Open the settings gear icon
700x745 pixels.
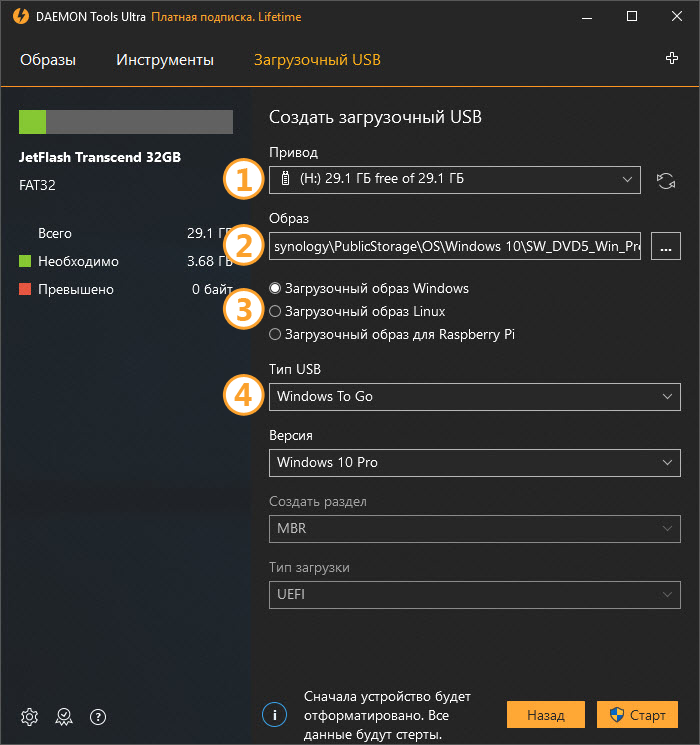click(29, 716)
